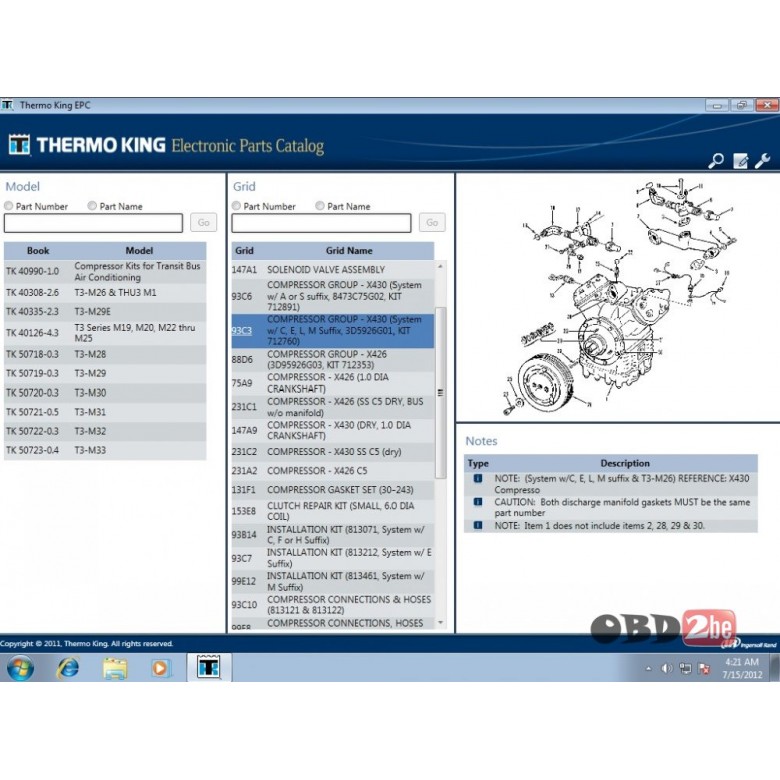Select Model Part Number radio button

tap(8, 206)
